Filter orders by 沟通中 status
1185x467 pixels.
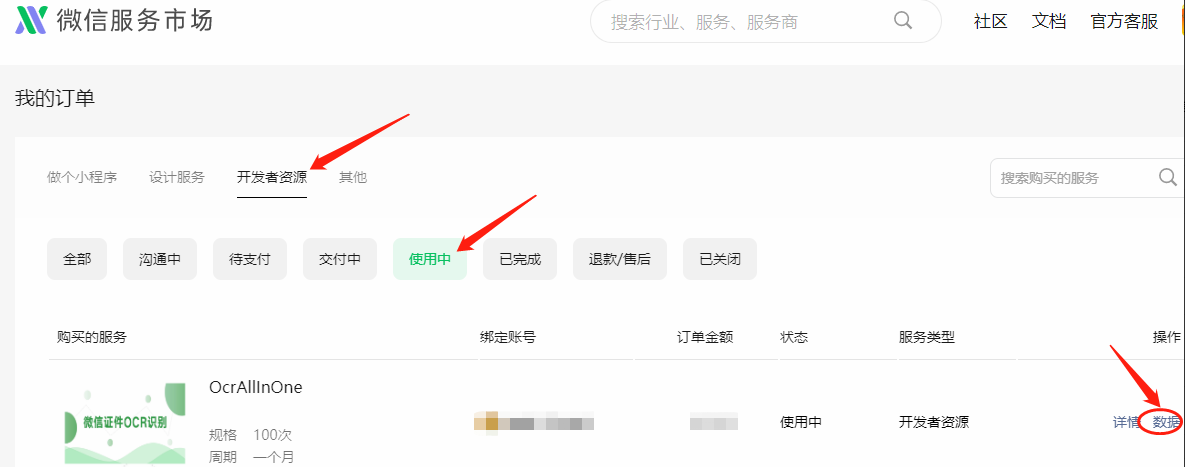pyautogui.click(x=159, y=259)
